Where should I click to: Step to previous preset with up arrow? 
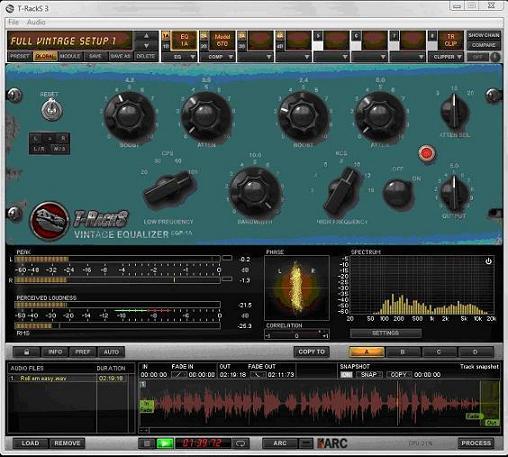tap(146, 36)
